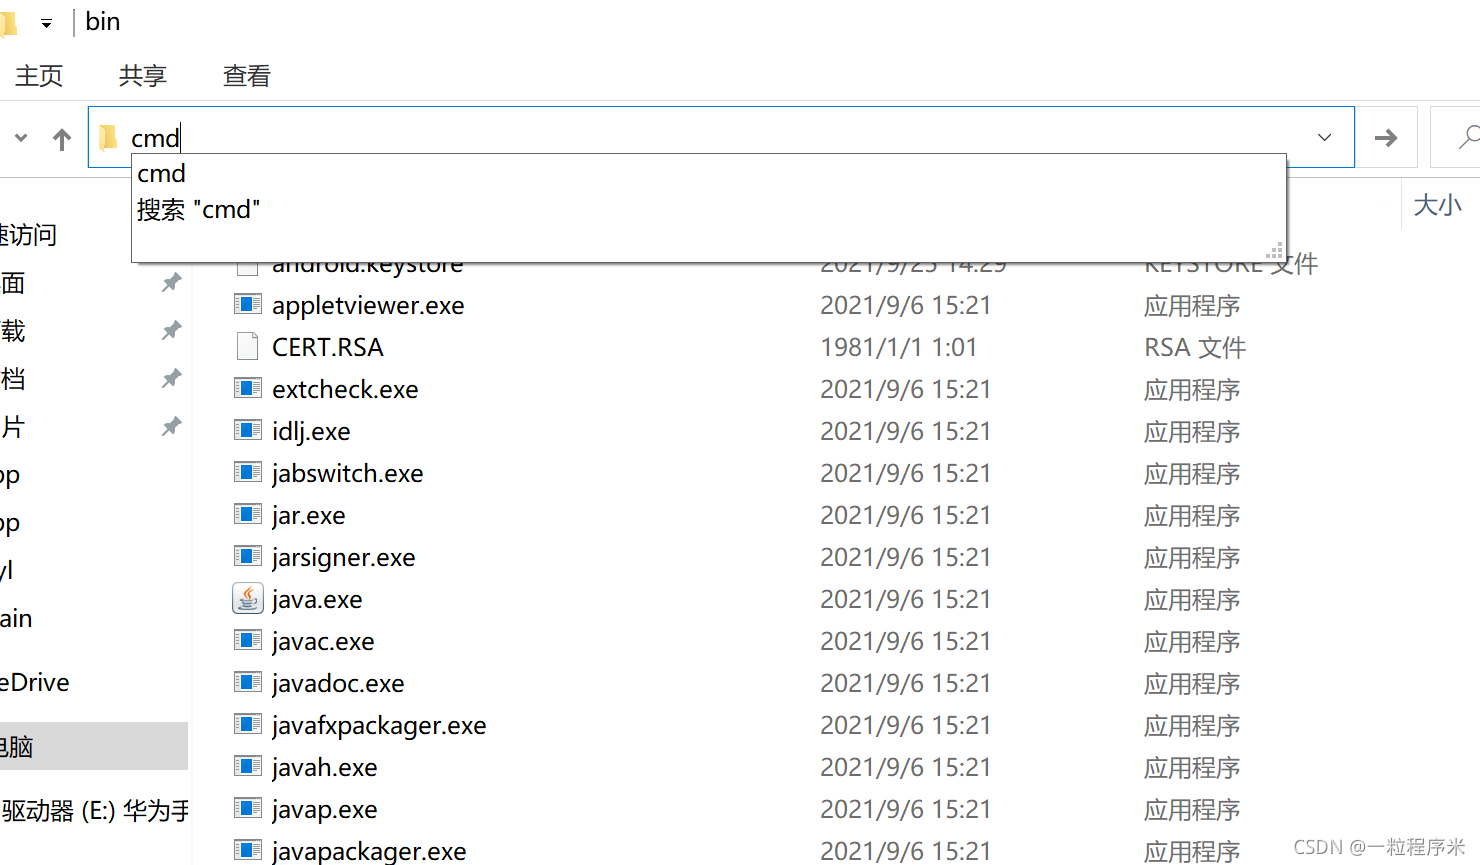
Task: Select the java.exe coffee cup icon
Action: 248,598
